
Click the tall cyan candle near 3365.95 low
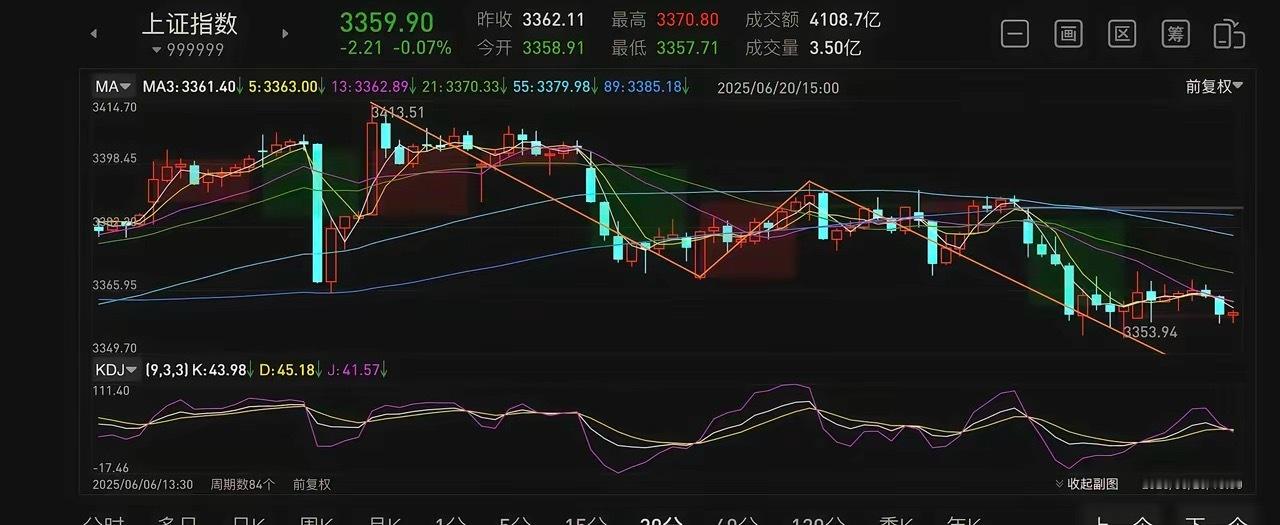click(317, 213)
